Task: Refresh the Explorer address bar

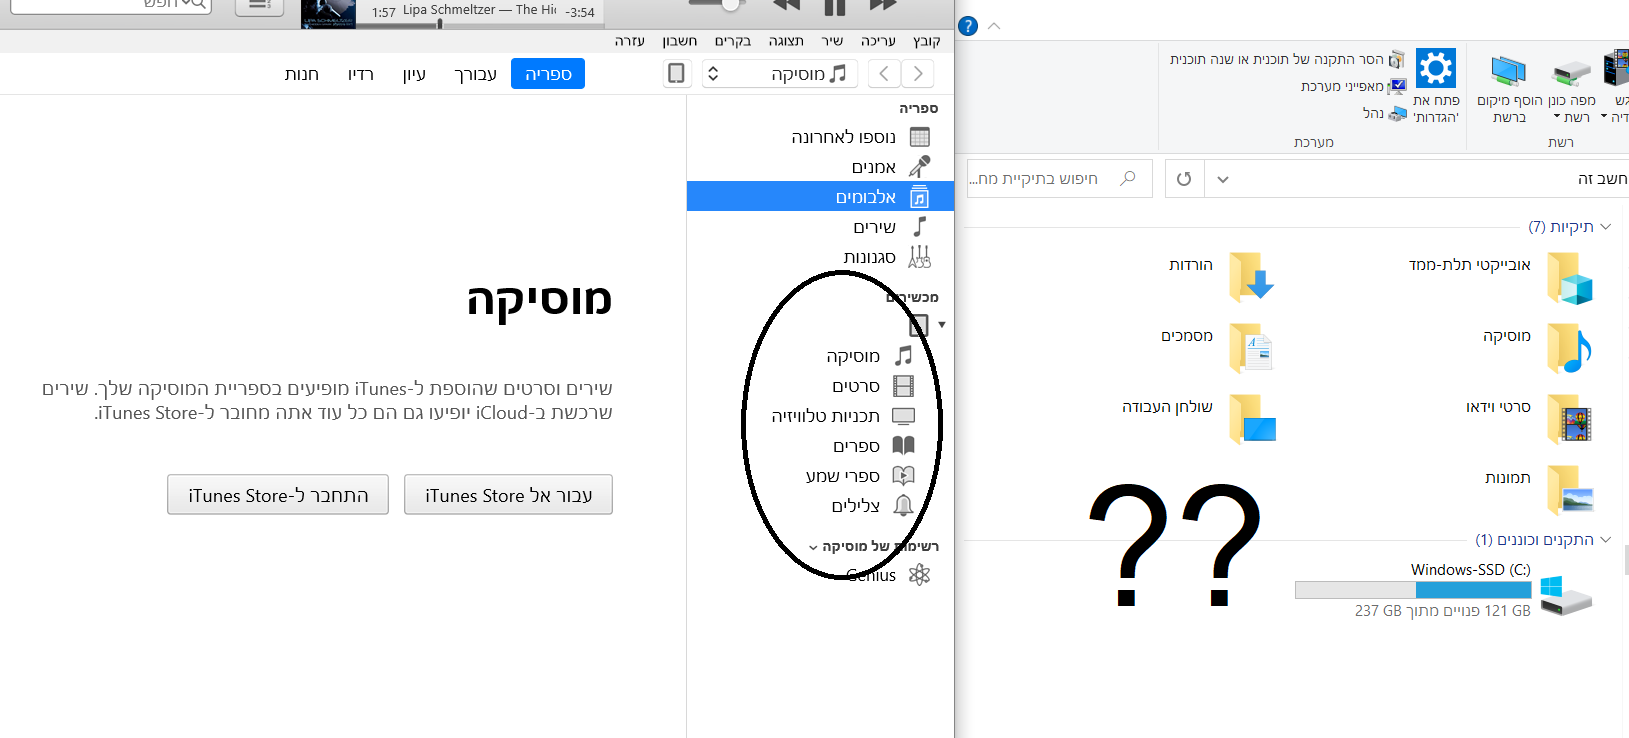Action: coord(1184,179)
